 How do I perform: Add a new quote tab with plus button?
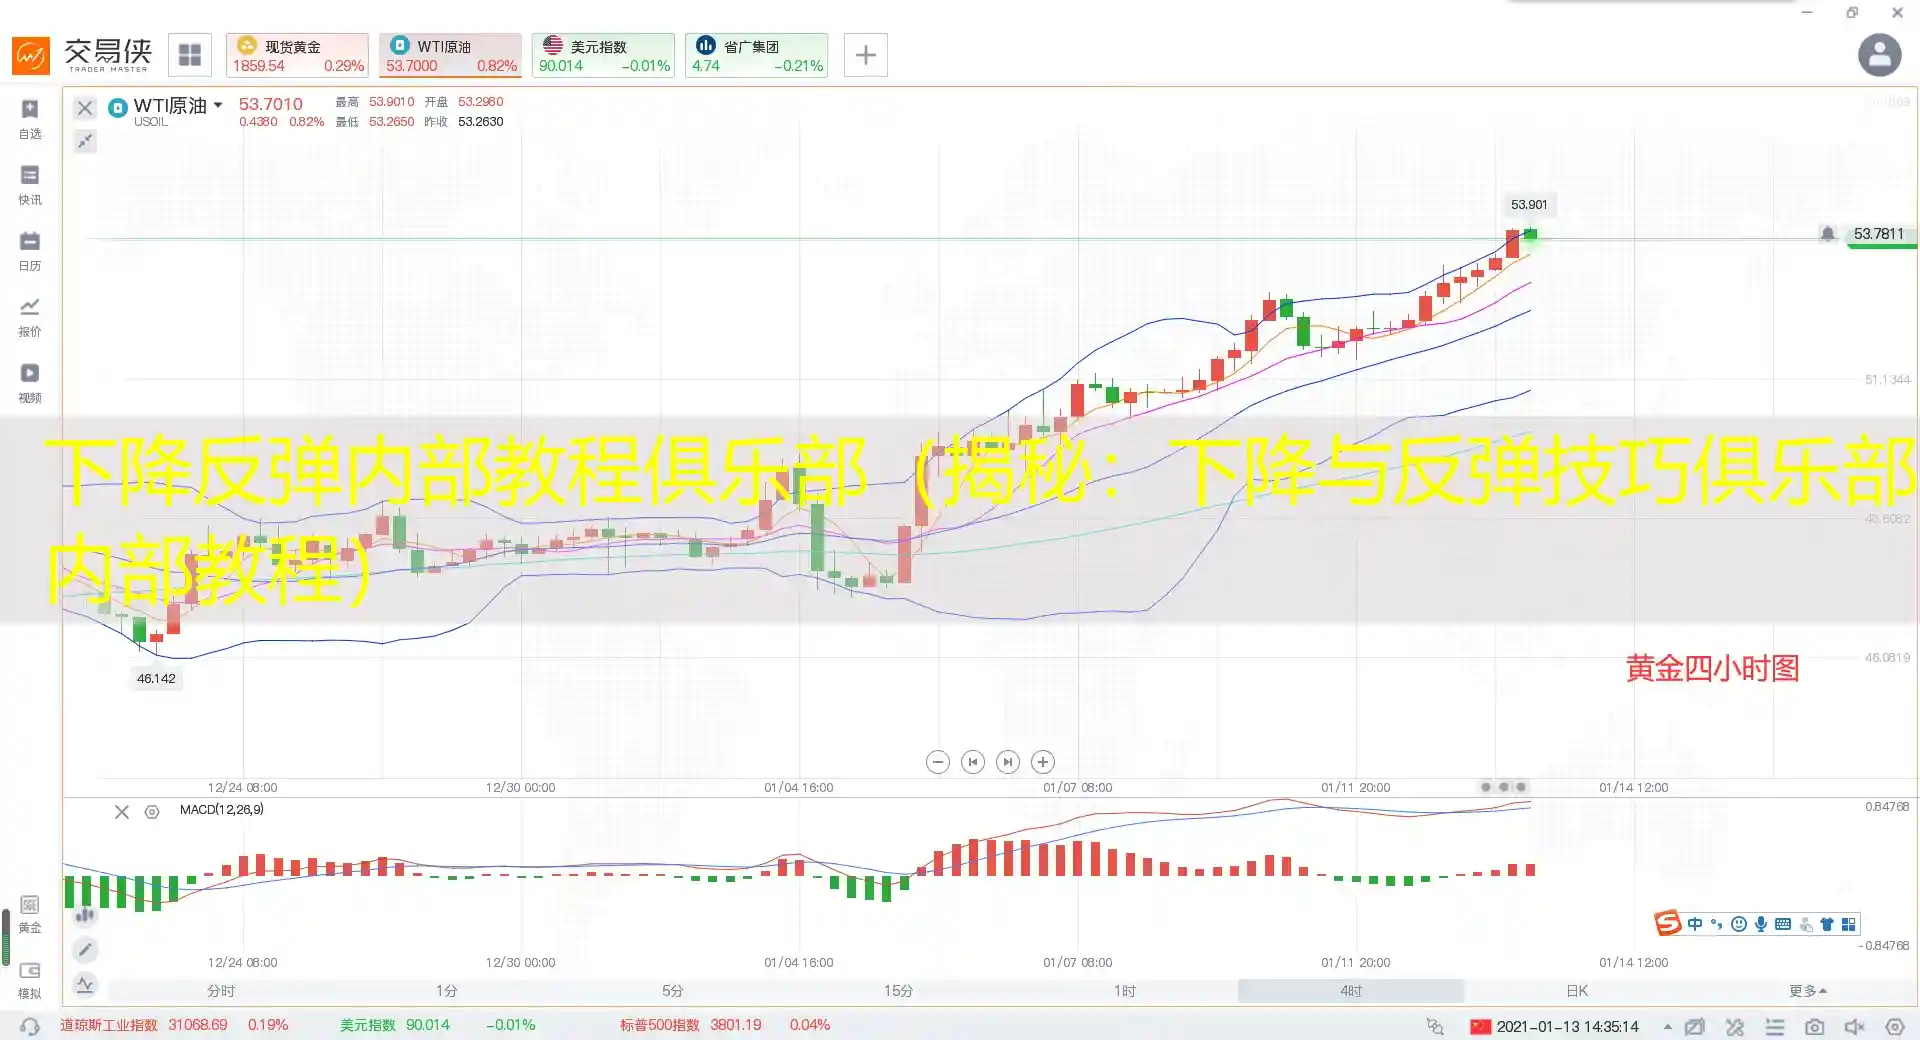point(866,55)
